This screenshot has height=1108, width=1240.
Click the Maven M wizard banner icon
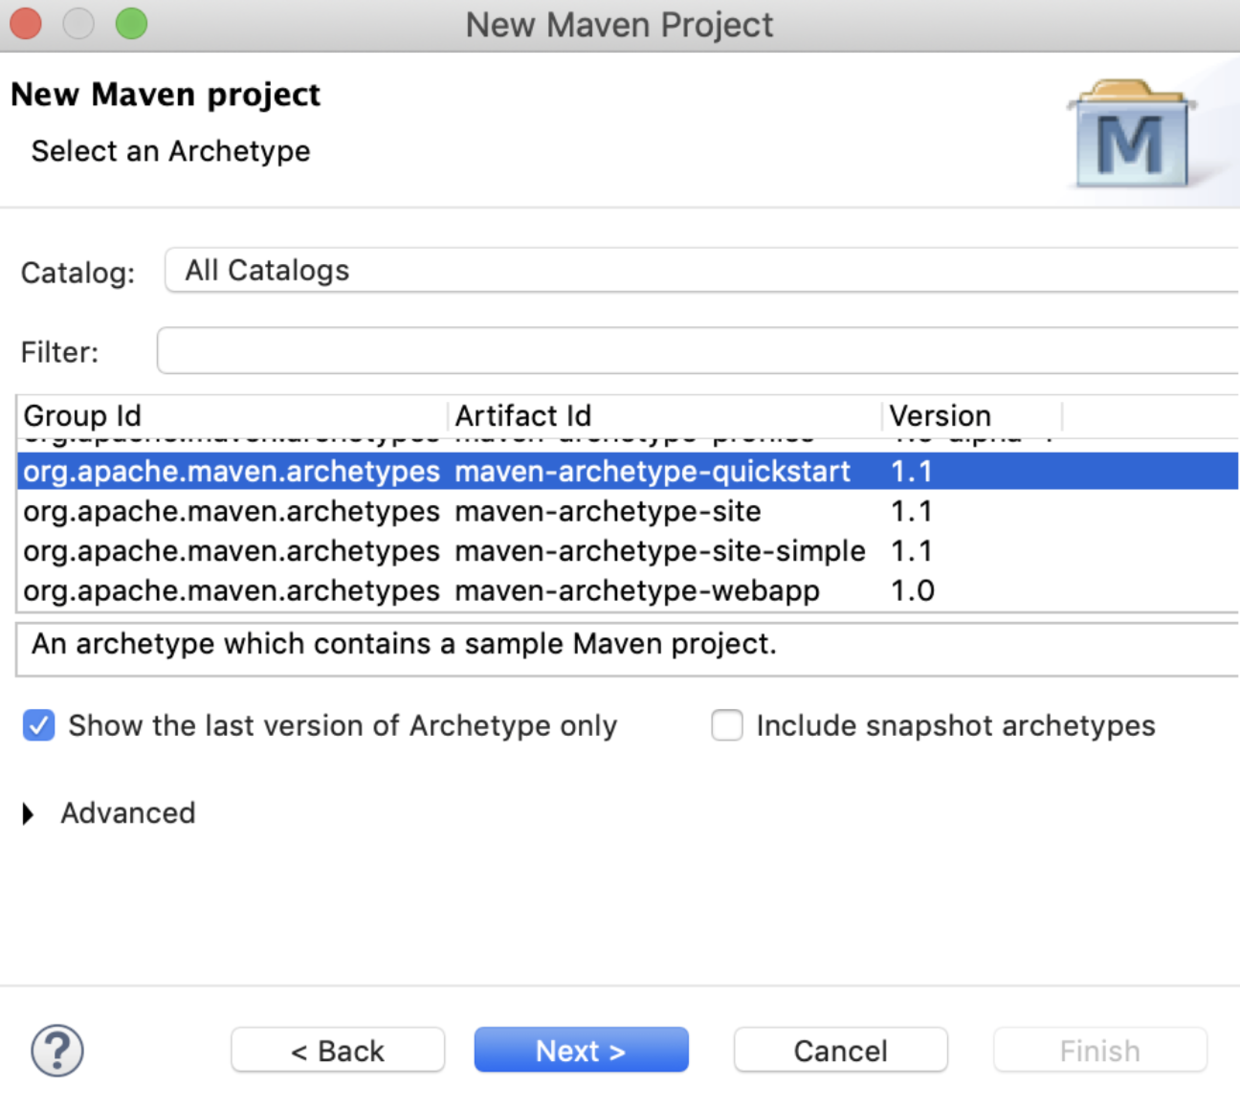pos(1131,135)
